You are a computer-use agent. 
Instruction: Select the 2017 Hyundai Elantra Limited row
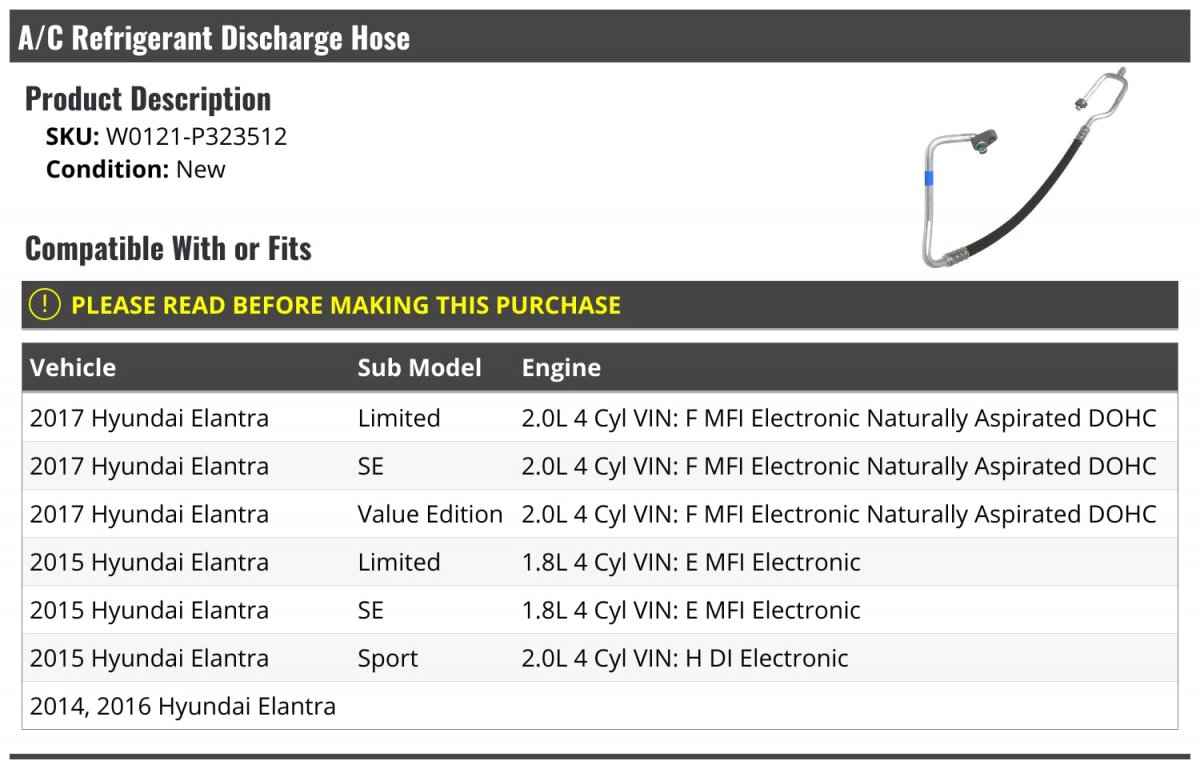600,418
